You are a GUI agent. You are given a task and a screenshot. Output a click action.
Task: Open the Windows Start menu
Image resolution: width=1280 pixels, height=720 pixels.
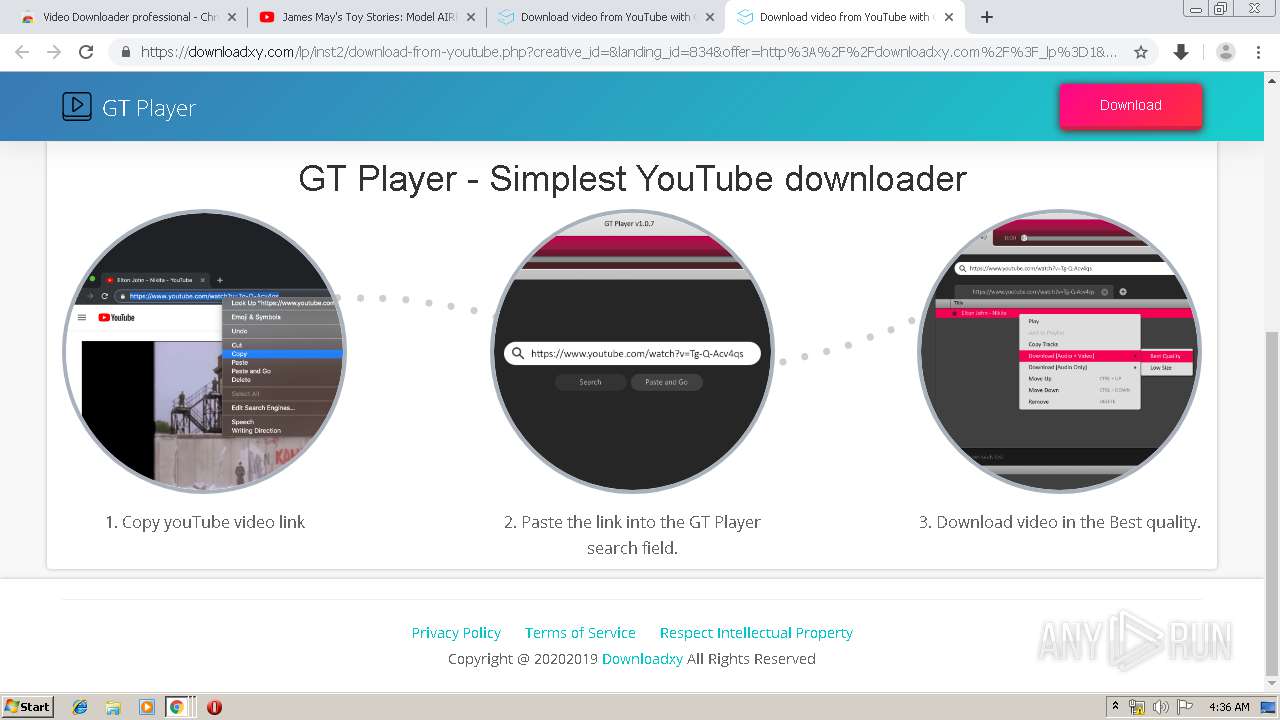tap(27, 706)
